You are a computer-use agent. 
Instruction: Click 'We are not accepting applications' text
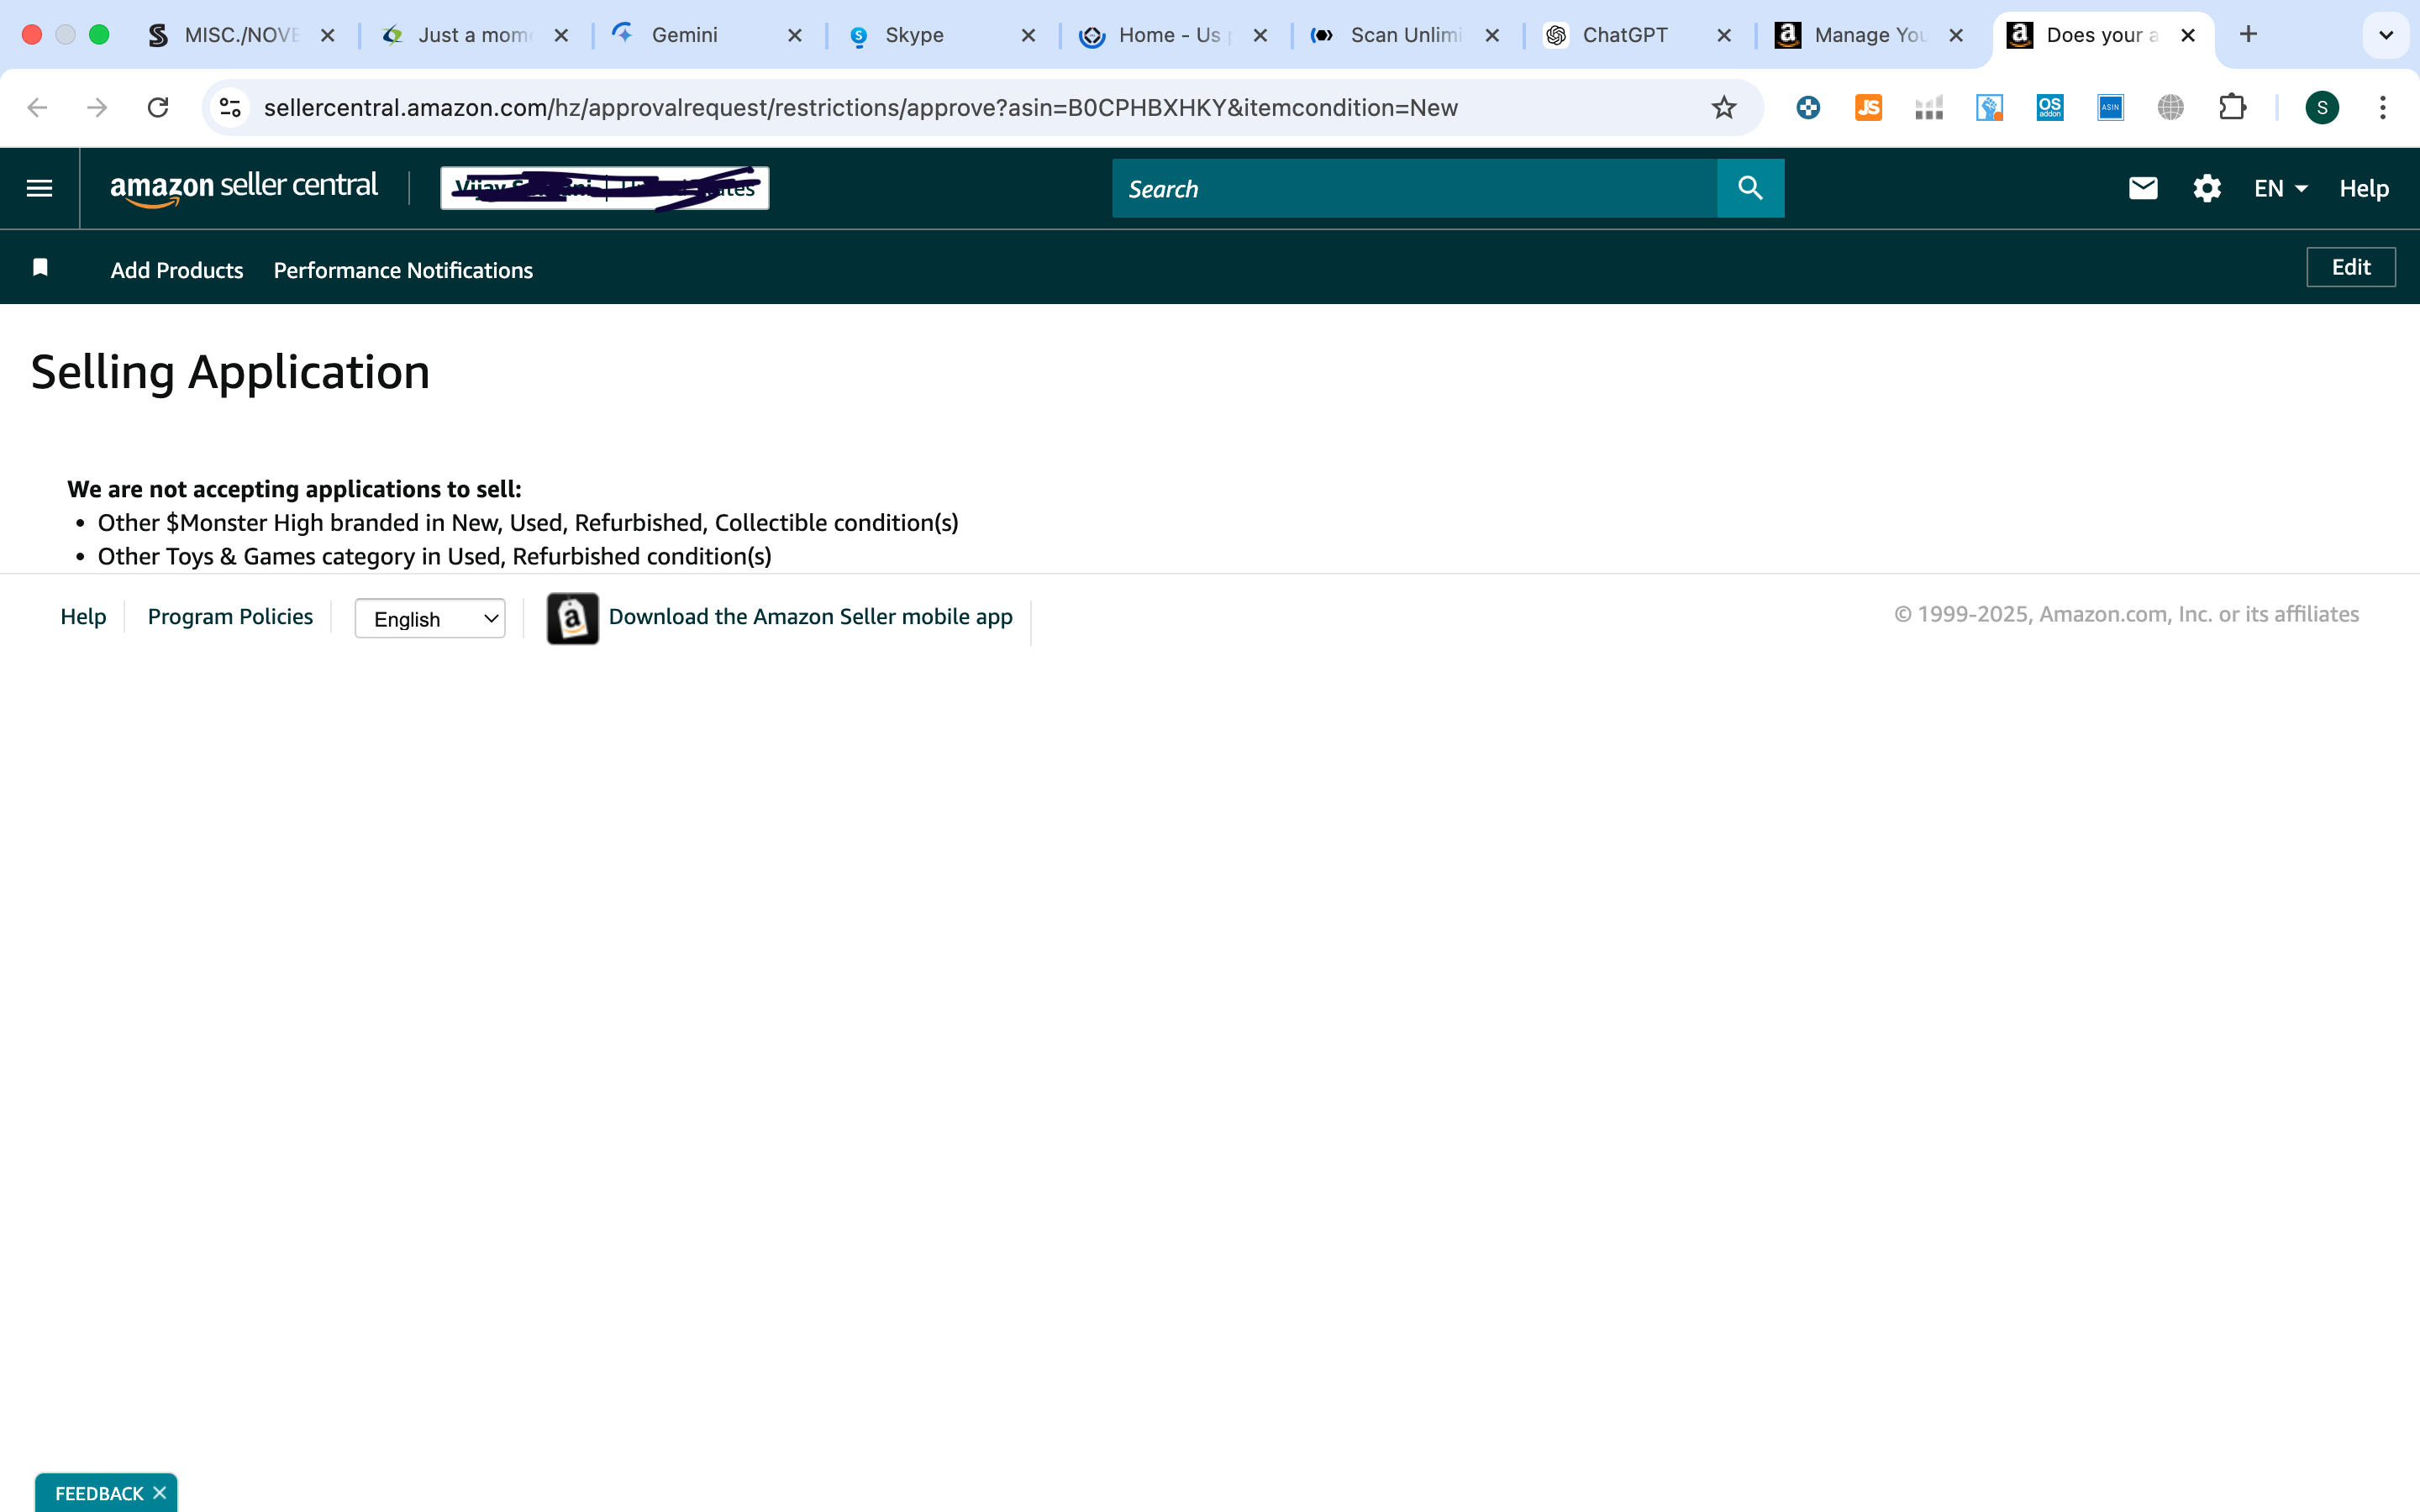294,489
